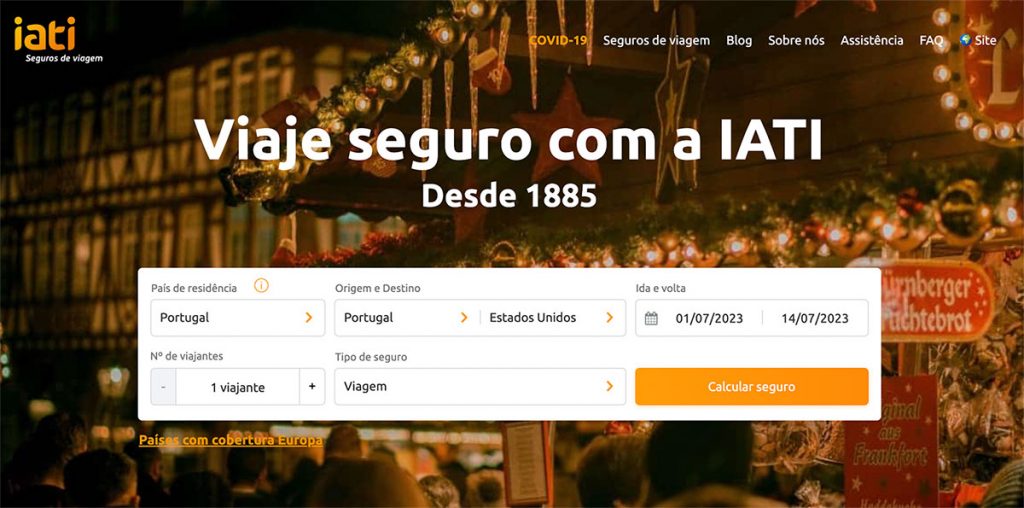Open the Seguros de viagem menu
Screen dimensions: 1024x508
[656, 40]
